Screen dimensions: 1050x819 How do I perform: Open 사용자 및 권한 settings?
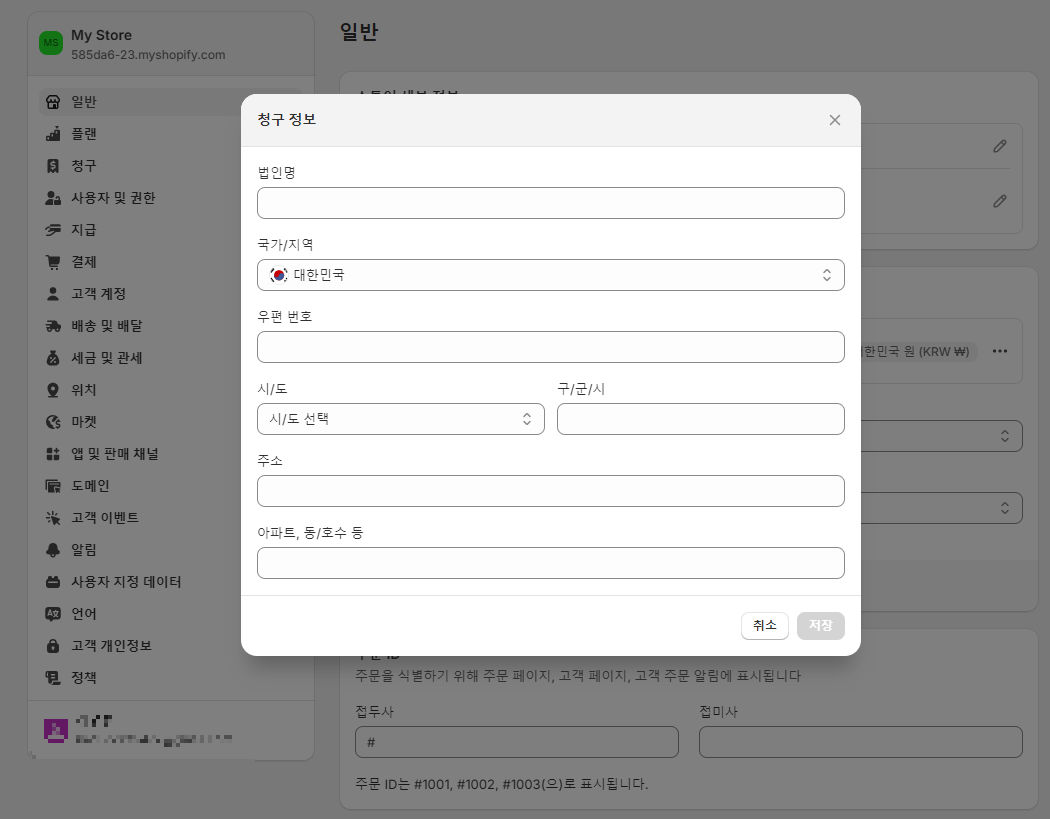pyautogui.click(x=171, y=198)
